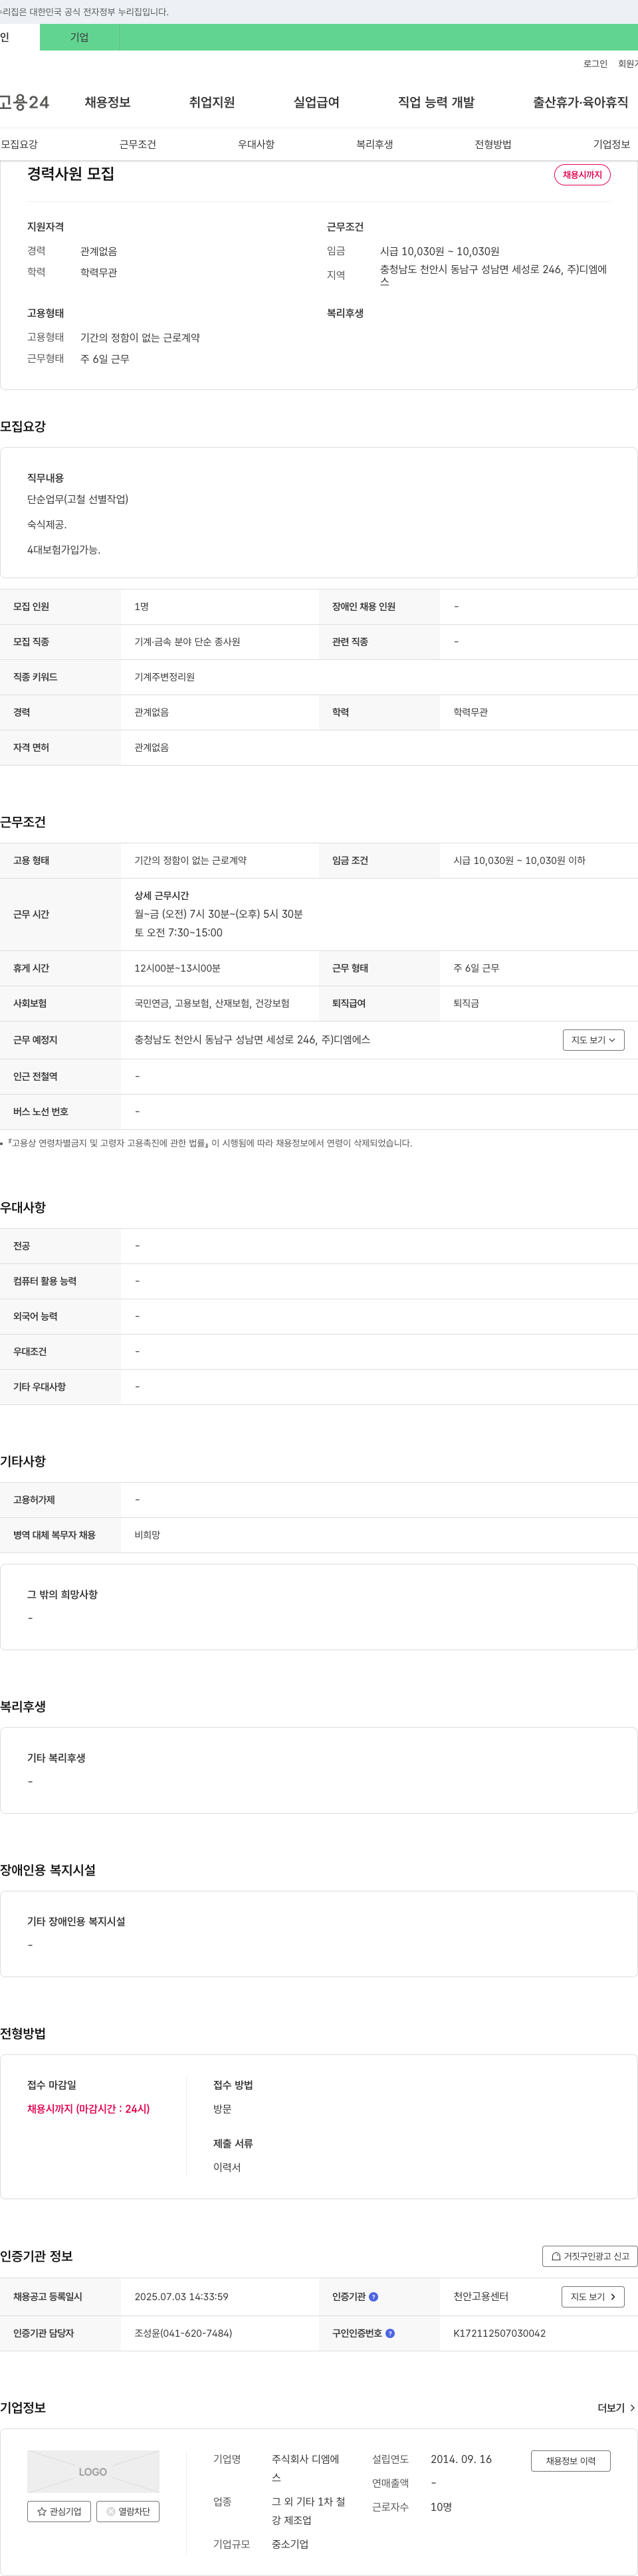Screen dimensions: 638x2576
Task: Click the 거짓구인광고 신고 button
Action: tap(590, 2256)
